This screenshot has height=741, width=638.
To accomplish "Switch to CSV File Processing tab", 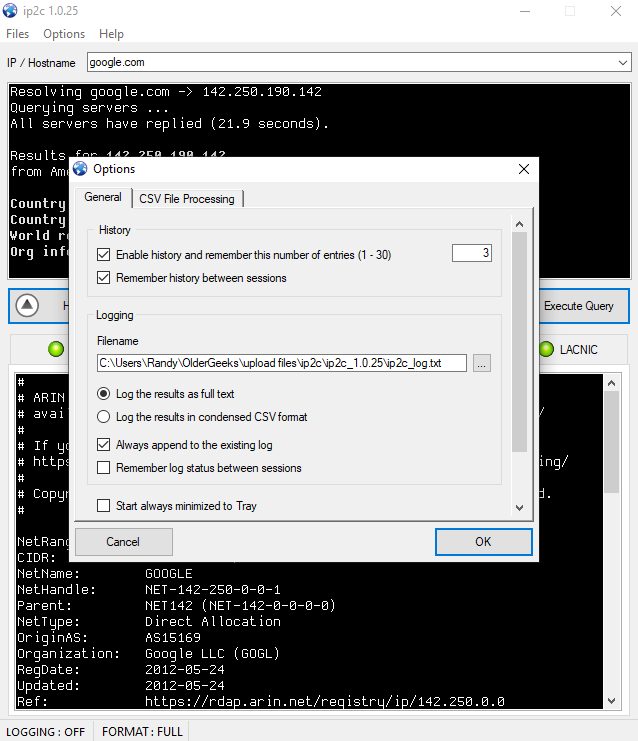I will point(187,199).
